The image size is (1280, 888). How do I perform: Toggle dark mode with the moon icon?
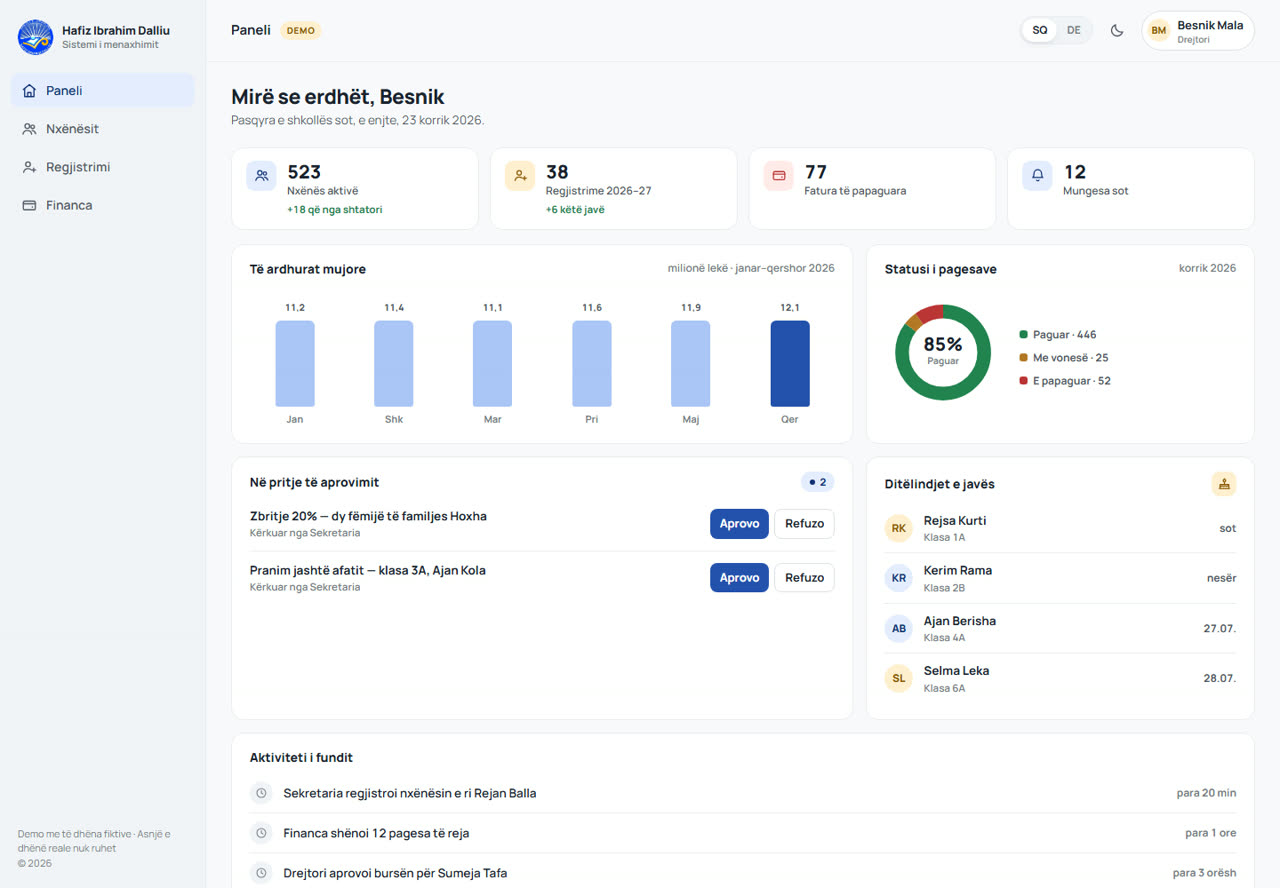1117,30
